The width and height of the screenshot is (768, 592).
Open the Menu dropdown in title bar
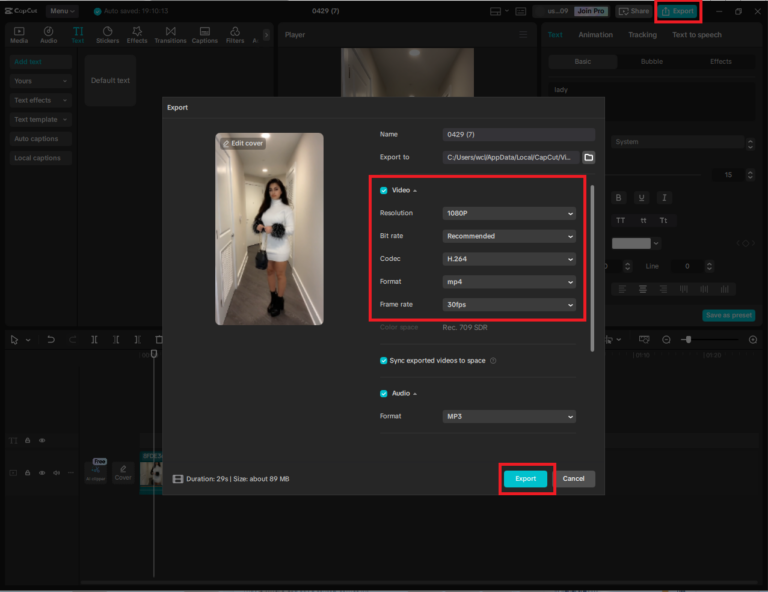pyautogui.click(x=62, y=11)
